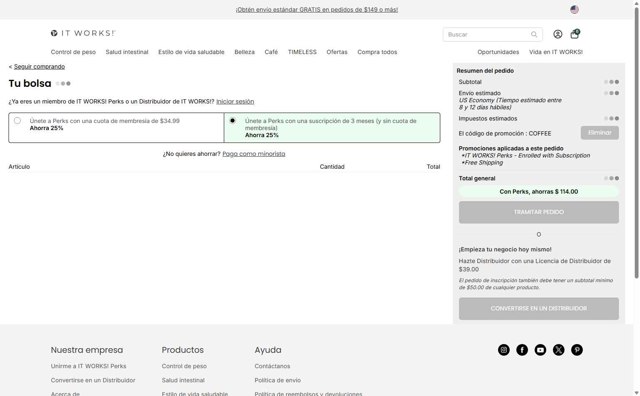Image resolution: width=640 pixels, height=396 pixels.
Task: Open the Pinterest social icon
Action: point(577,350)
